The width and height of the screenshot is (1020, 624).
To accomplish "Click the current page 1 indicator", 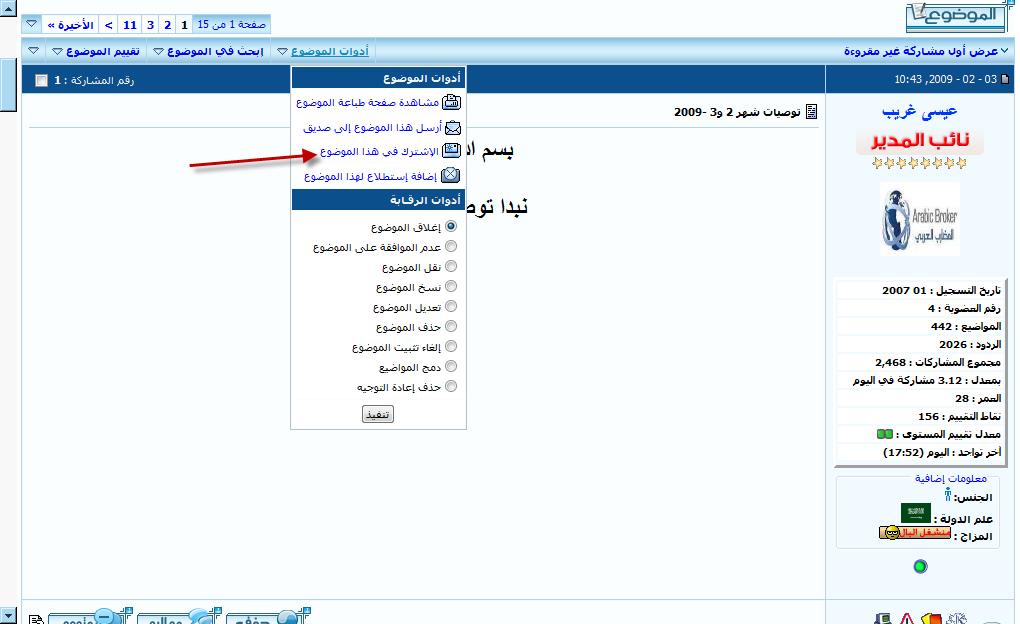I will [184, 25].
